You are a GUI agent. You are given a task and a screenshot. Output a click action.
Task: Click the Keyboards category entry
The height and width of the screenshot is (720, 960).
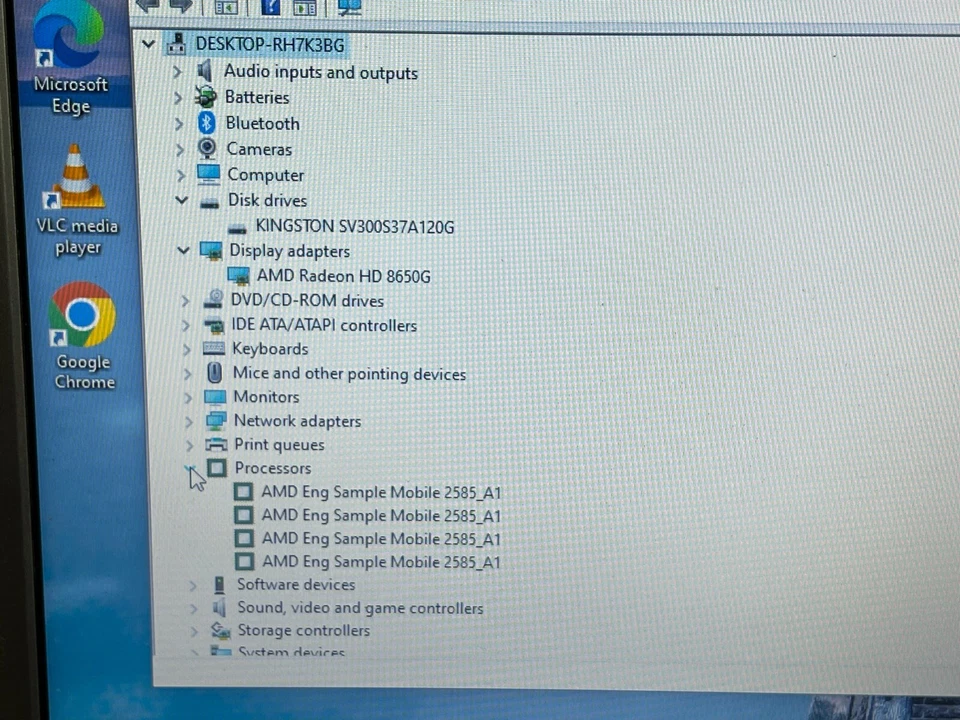(269, 348)
